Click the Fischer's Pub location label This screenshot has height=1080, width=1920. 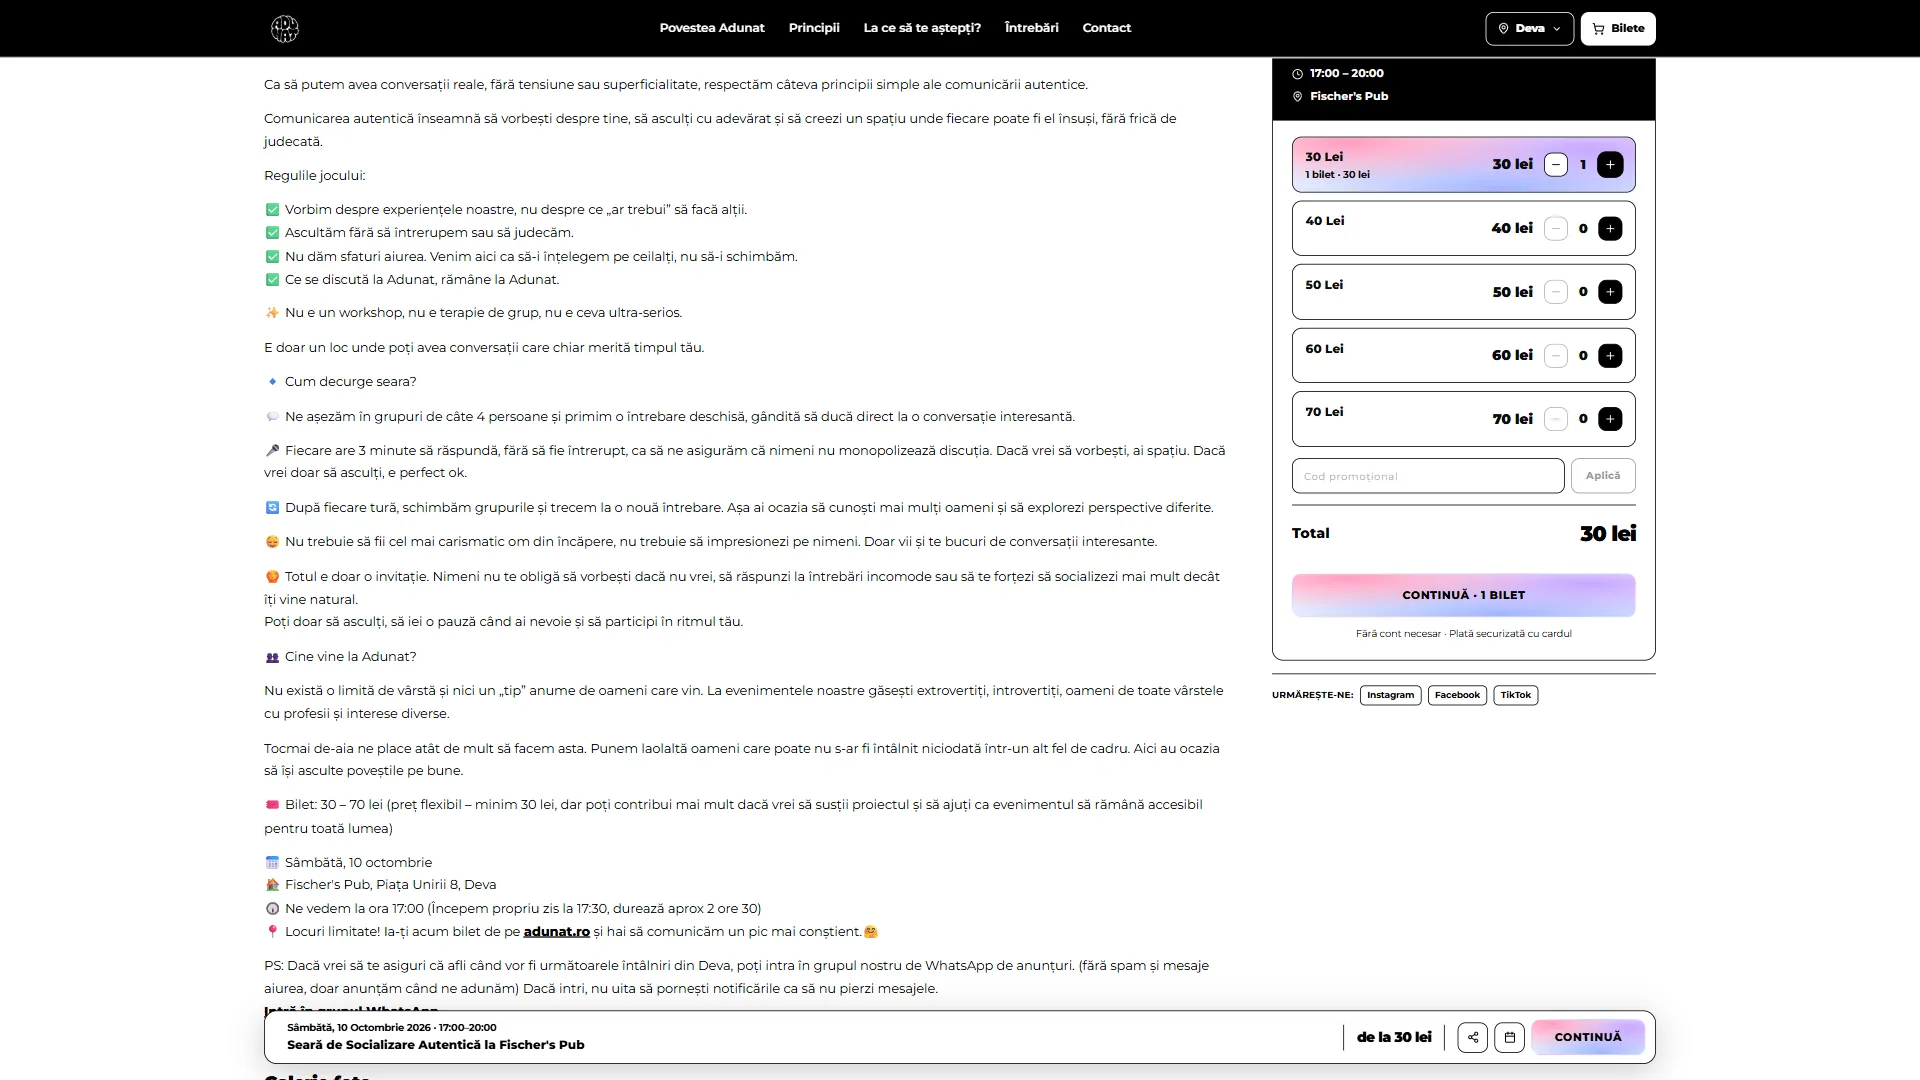tap(1349, 96)
